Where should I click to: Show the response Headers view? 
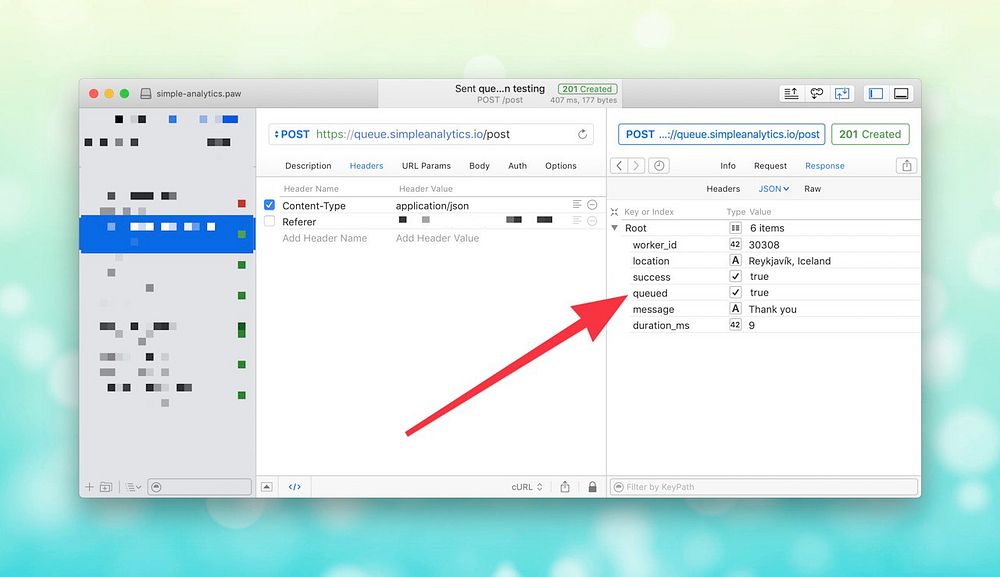point(723,189)
